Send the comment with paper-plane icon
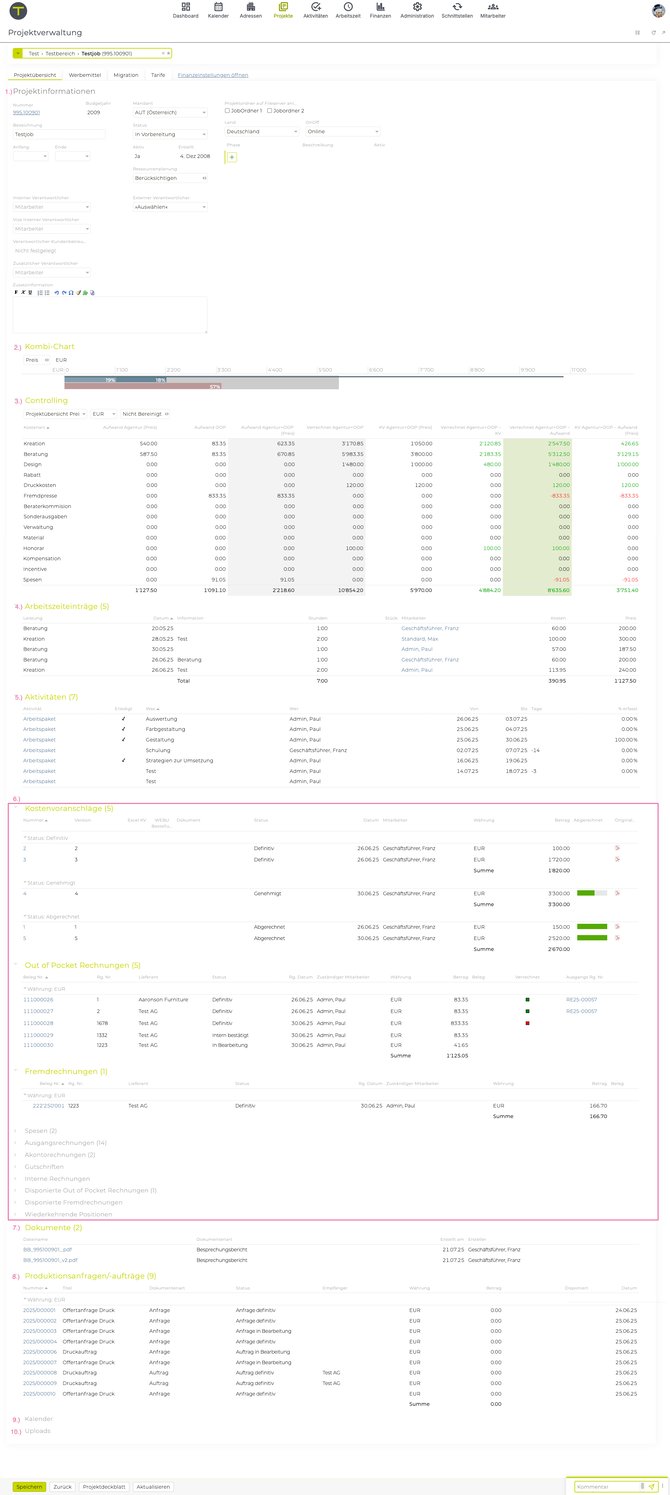670x1495 pixels. [652, 1486]
